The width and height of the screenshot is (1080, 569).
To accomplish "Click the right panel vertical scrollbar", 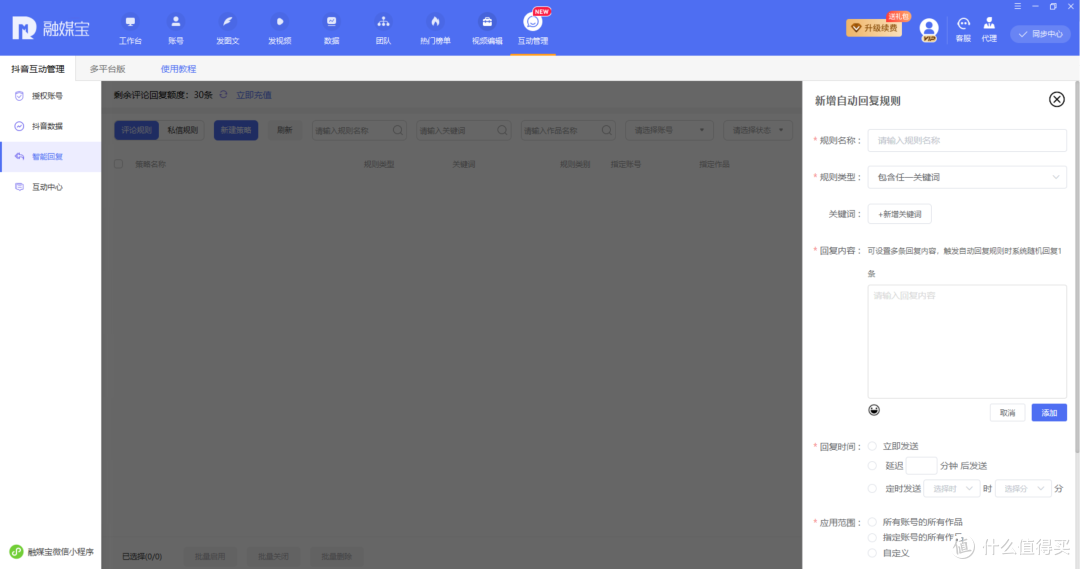I will (x=1077, y=269).
